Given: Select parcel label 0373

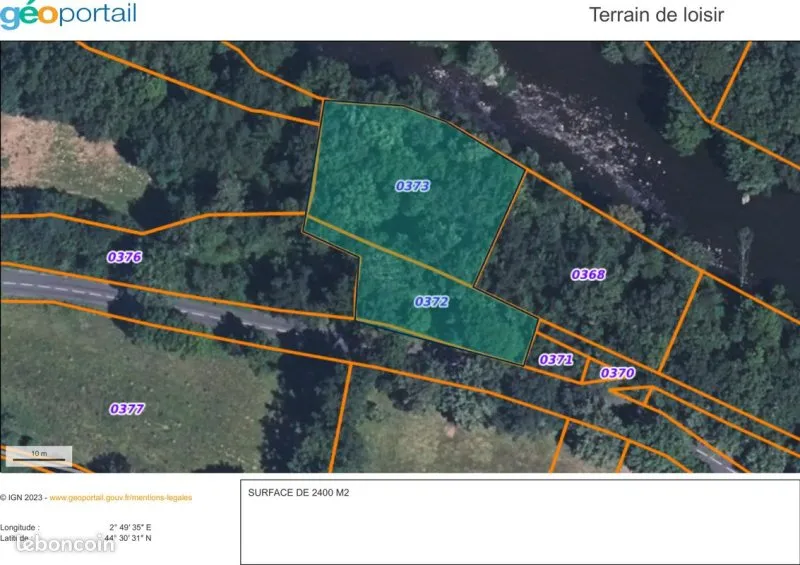Looking at the screenshot, I should point(412,186).
